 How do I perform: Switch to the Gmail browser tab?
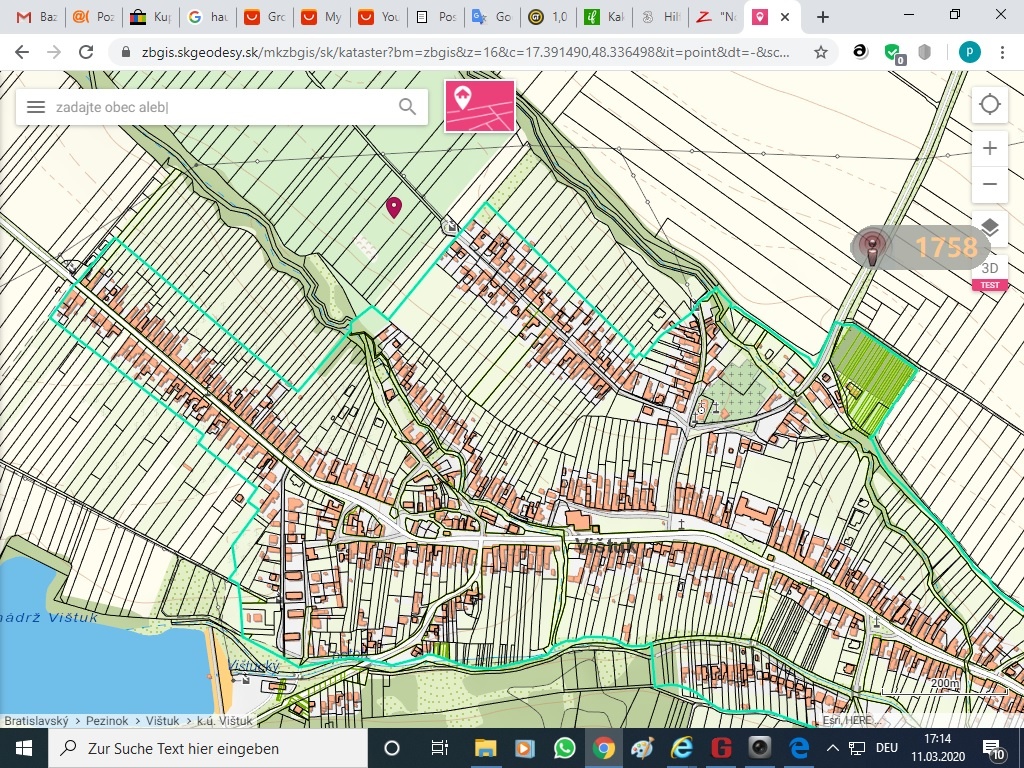[x=35, y=17]
